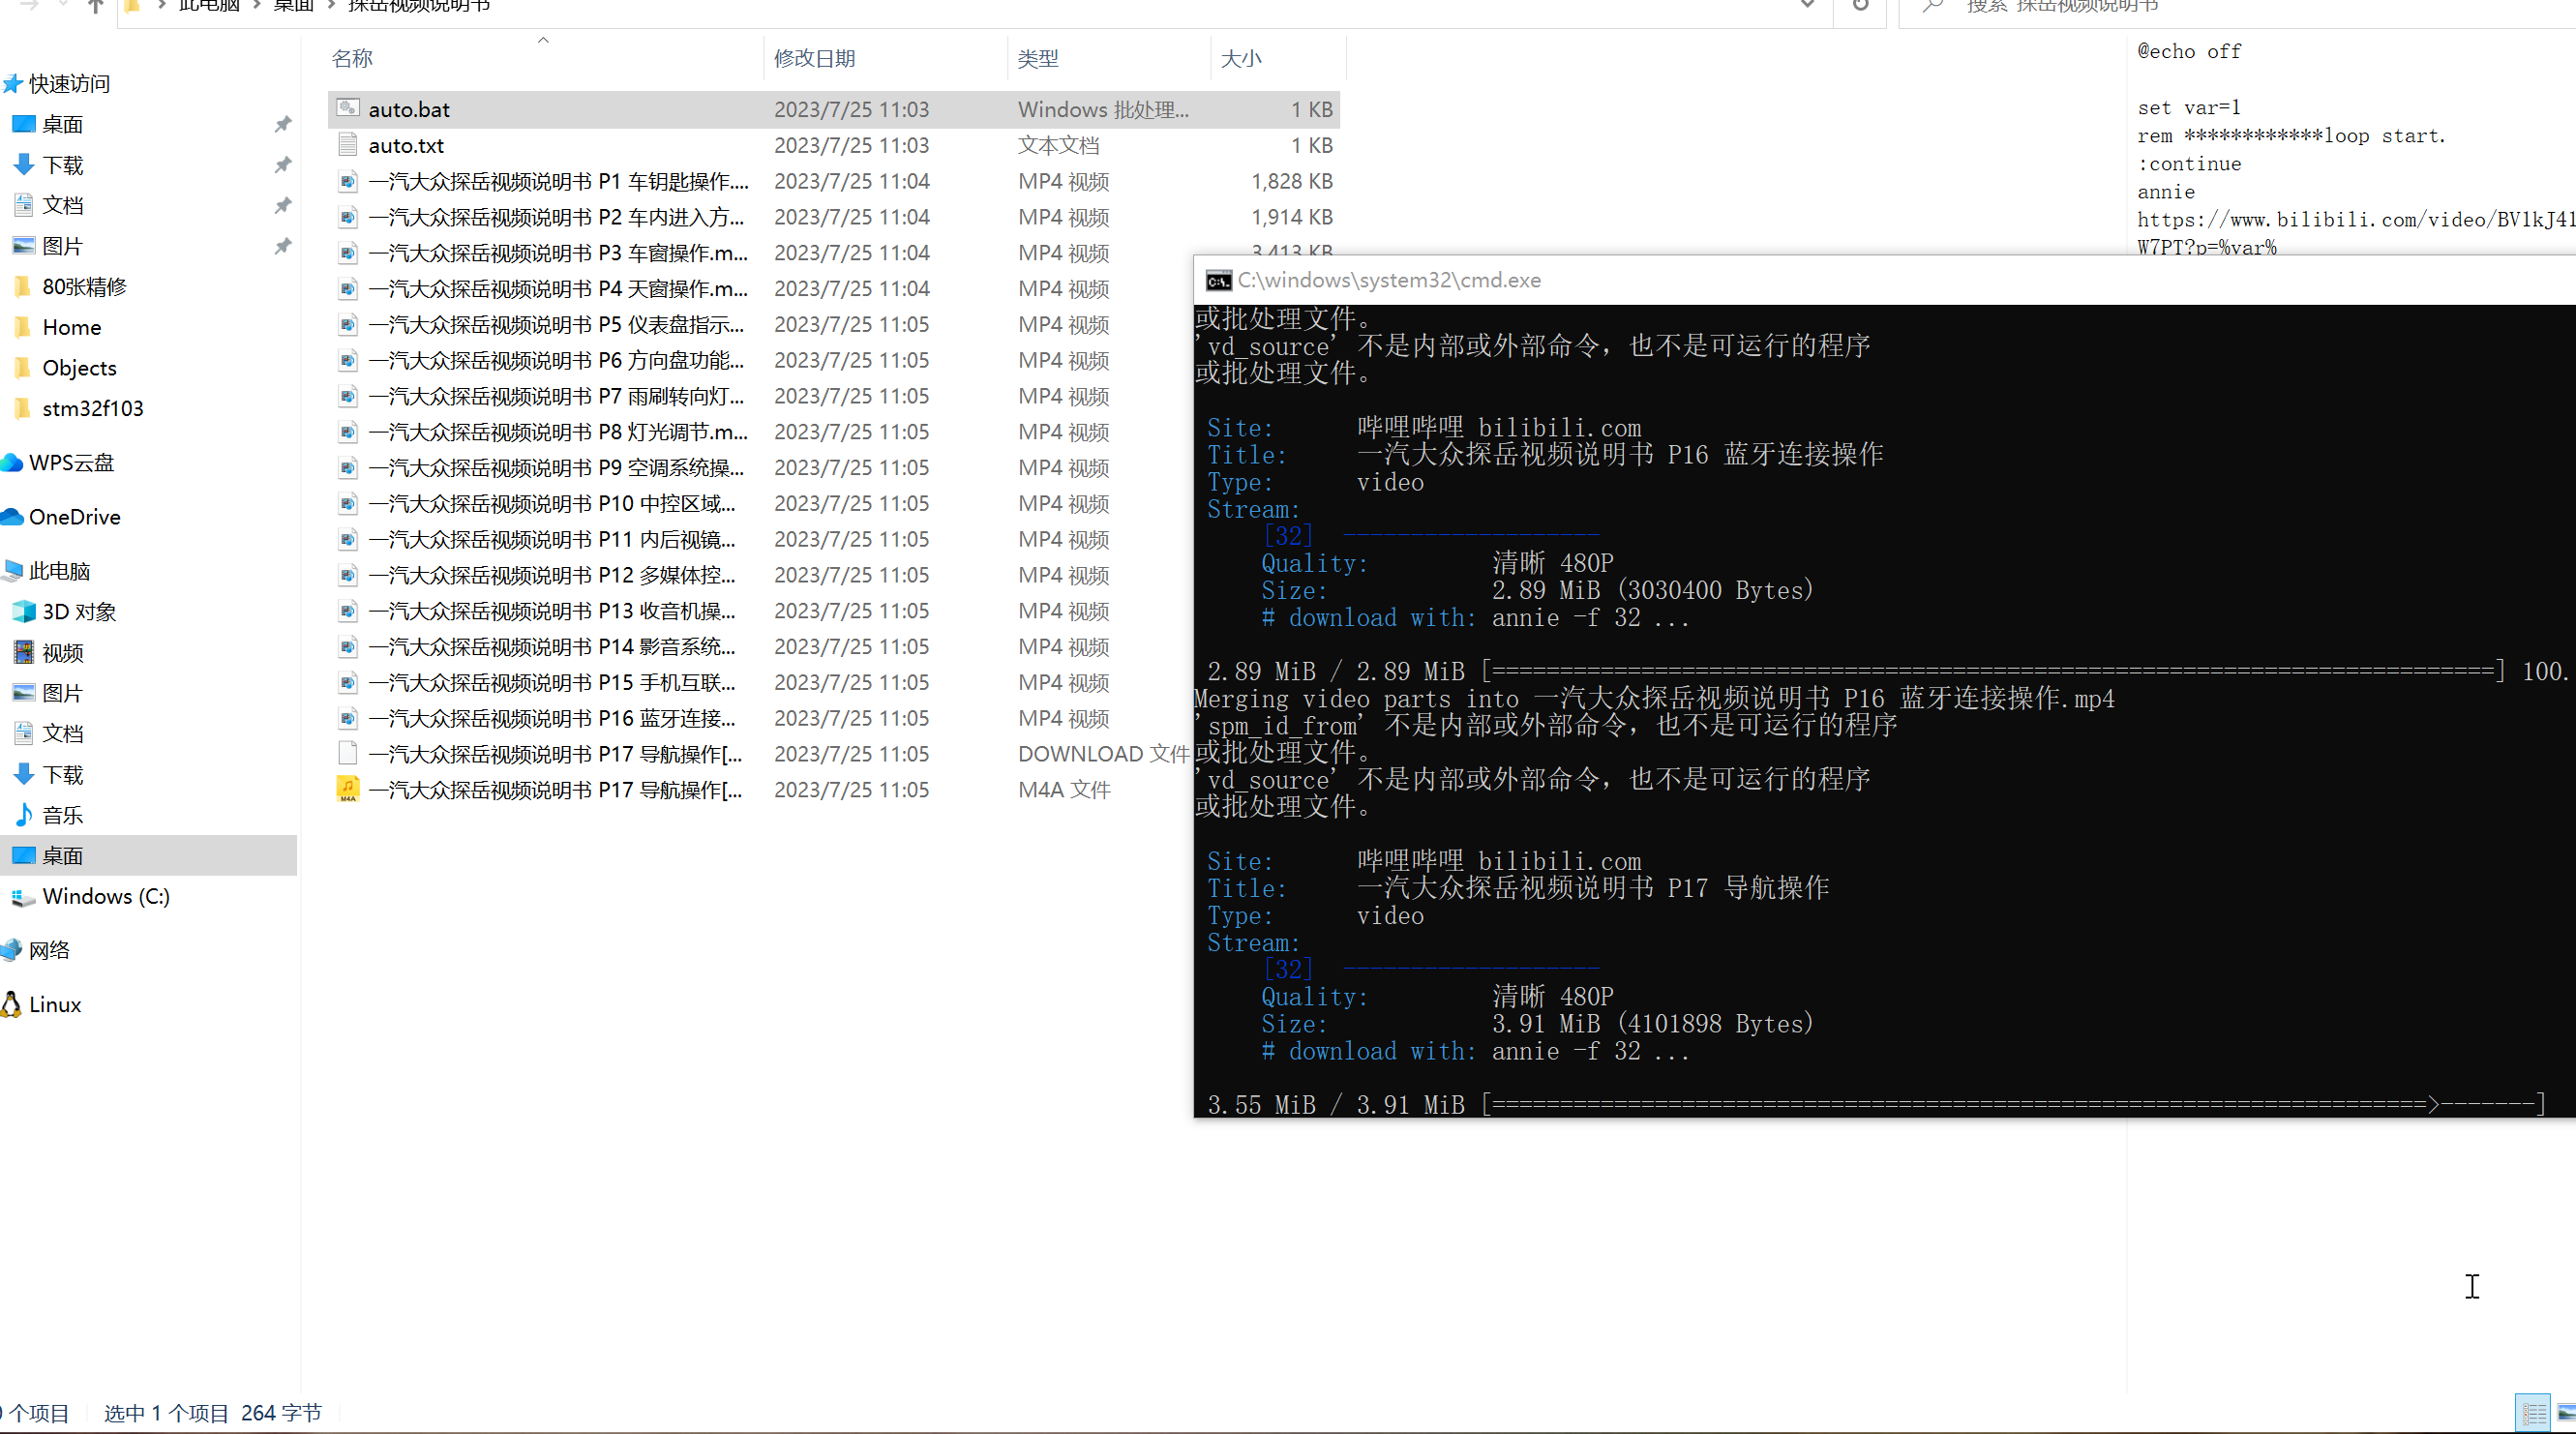Open 视频 under 此电脑
The width and height of the screenshot is (2576, 1434).
tap(62, 653)
